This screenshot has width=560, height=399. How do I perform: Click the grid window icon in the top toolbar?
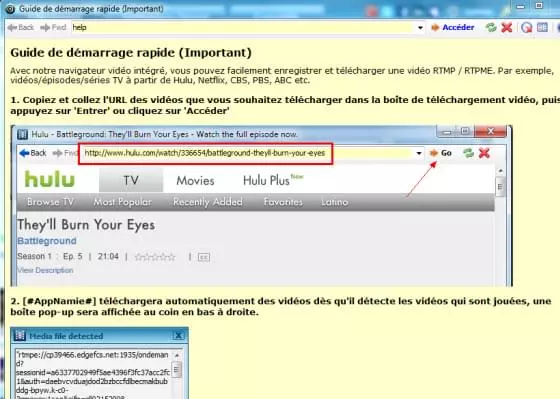[x=542, y=28]
